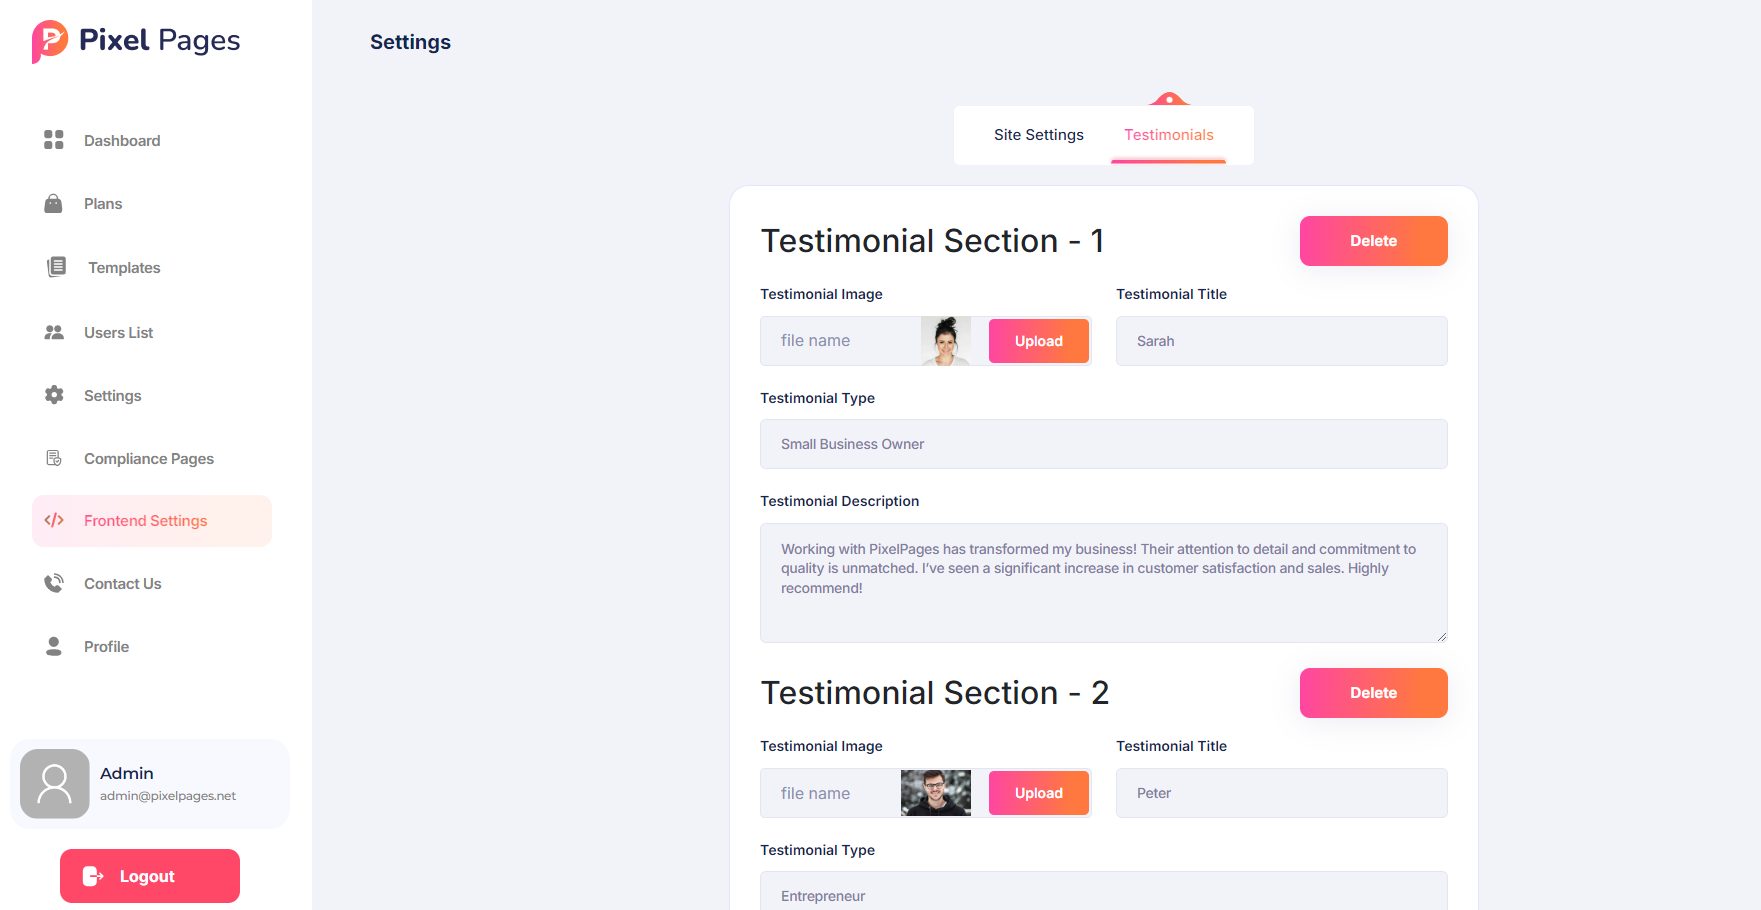
Task: Focus the Testimonial Title field containing Peter
Action: pos(1281,793)
